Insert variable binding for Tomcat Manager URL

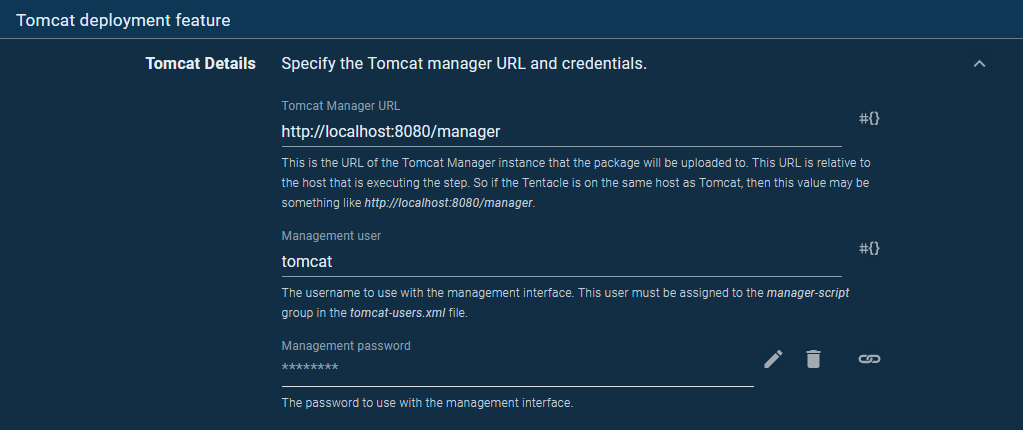(x=869, y=118)
